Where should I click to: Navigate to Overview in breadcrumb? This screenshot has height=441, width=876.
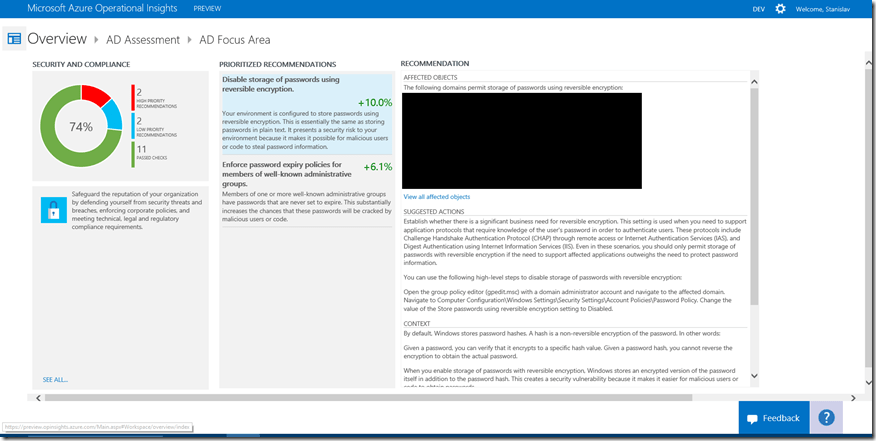(x=57, y=40)
